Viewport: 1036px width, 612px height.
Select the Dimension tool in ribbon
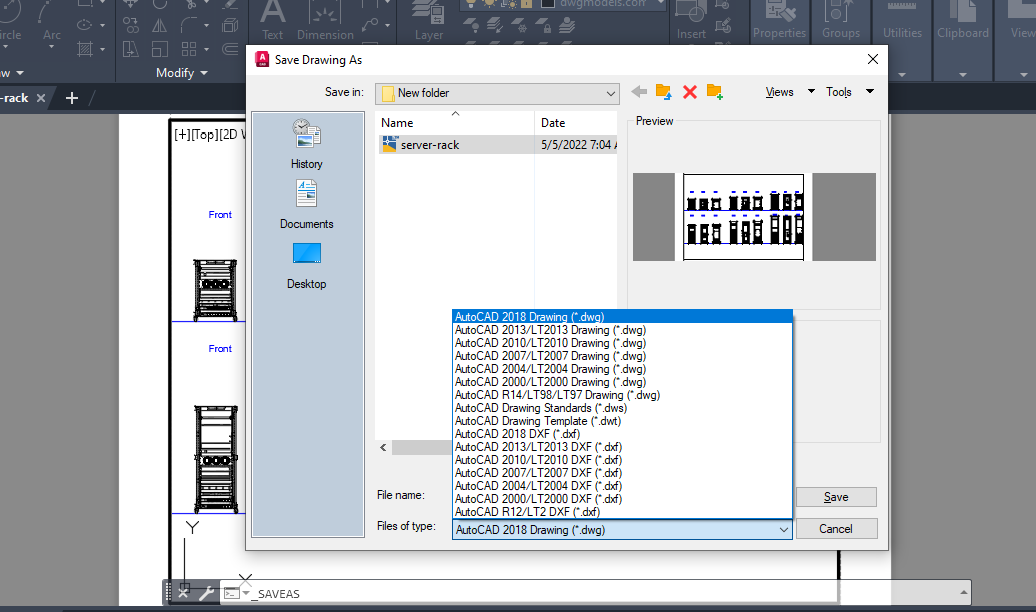325,21
